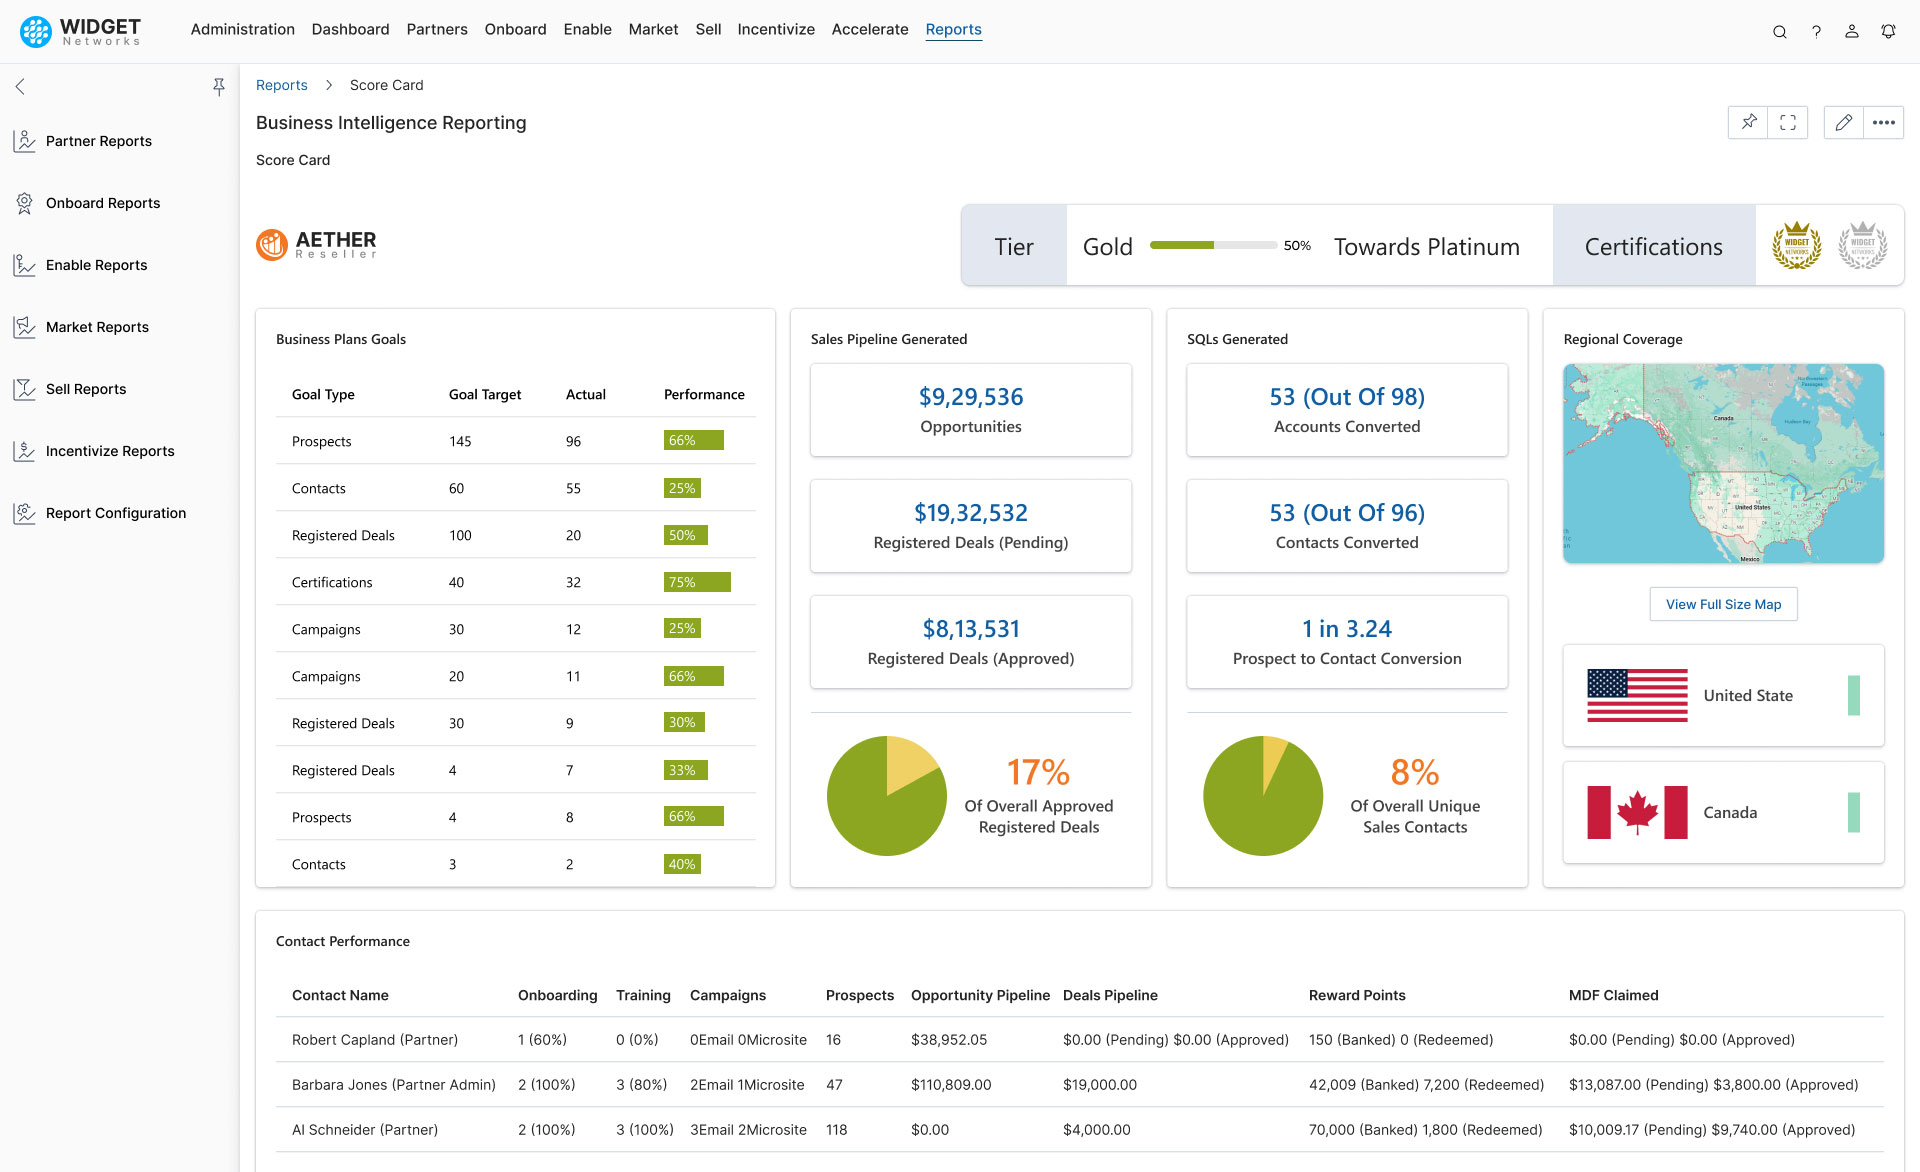1920x1172 pixels.
Task: Click the regional coverage map thumbnail
Action: click(1723, 463)
